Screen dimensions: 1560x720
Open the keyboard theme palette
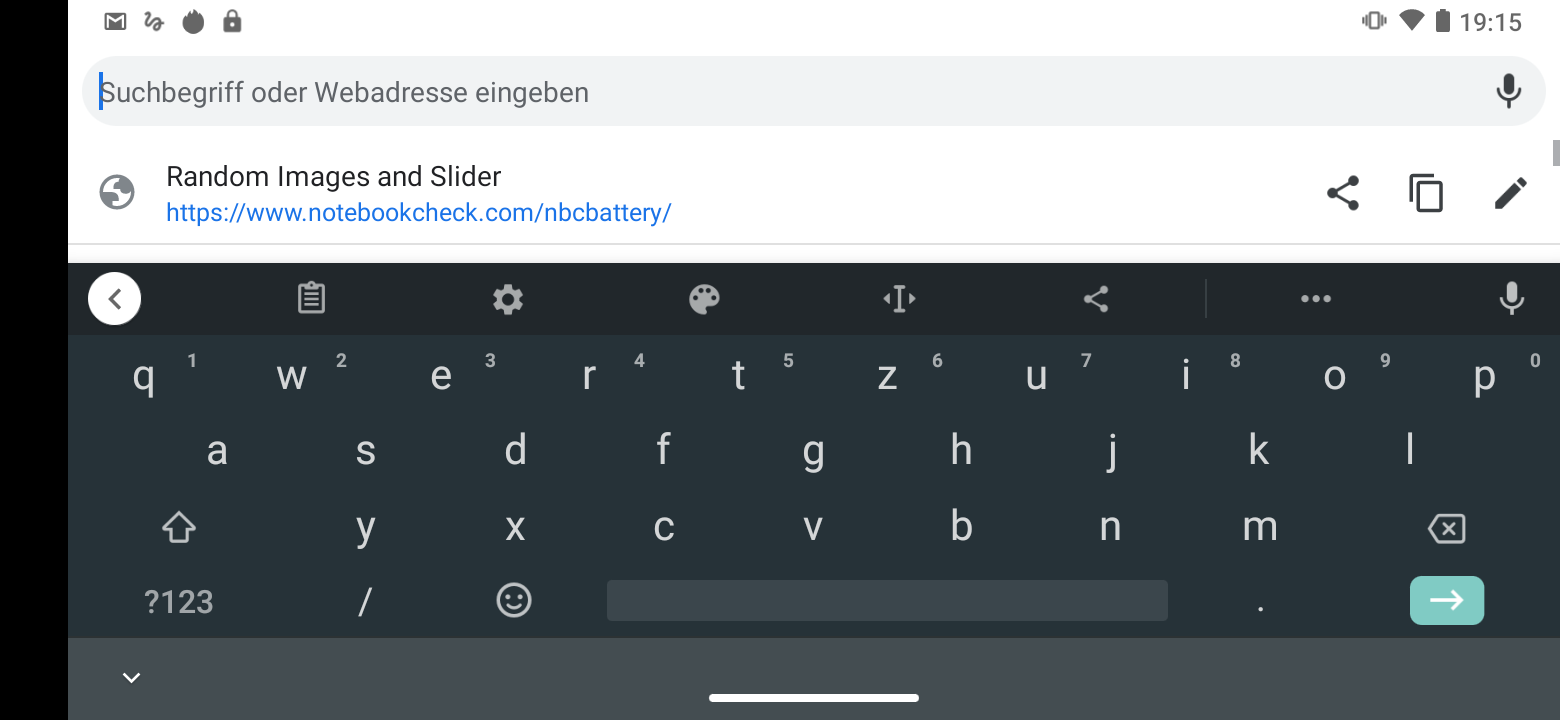coord(704,298)
